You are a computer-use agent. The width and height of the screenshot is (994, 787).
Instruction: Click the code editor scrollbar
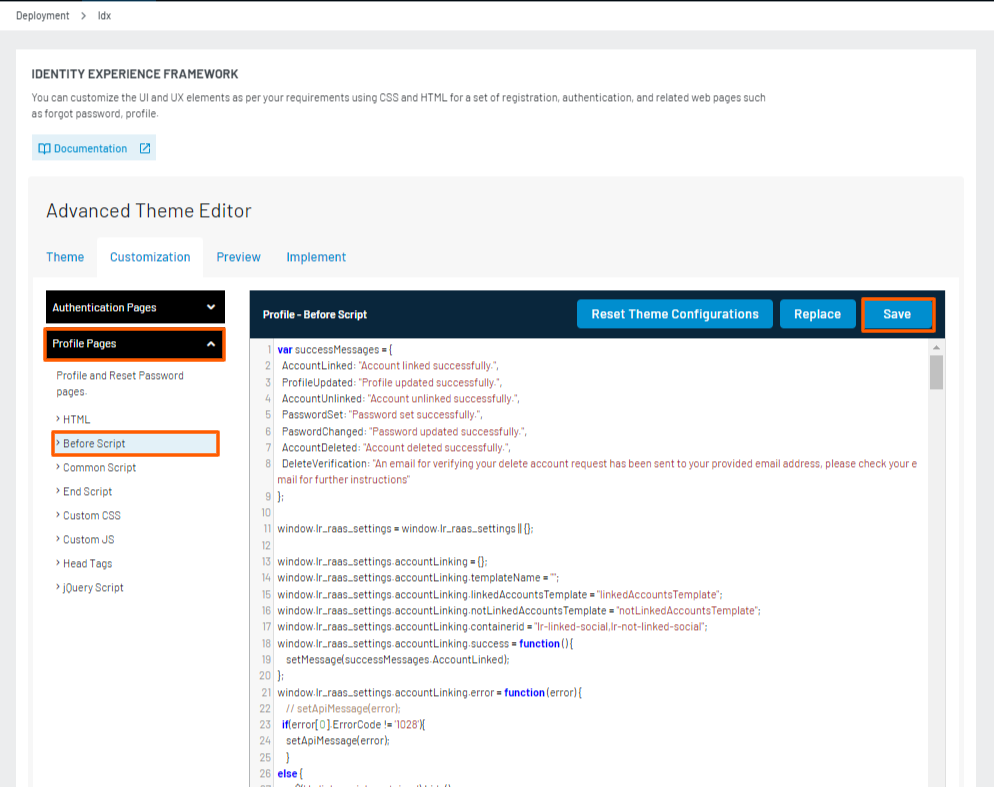(938, 375)
